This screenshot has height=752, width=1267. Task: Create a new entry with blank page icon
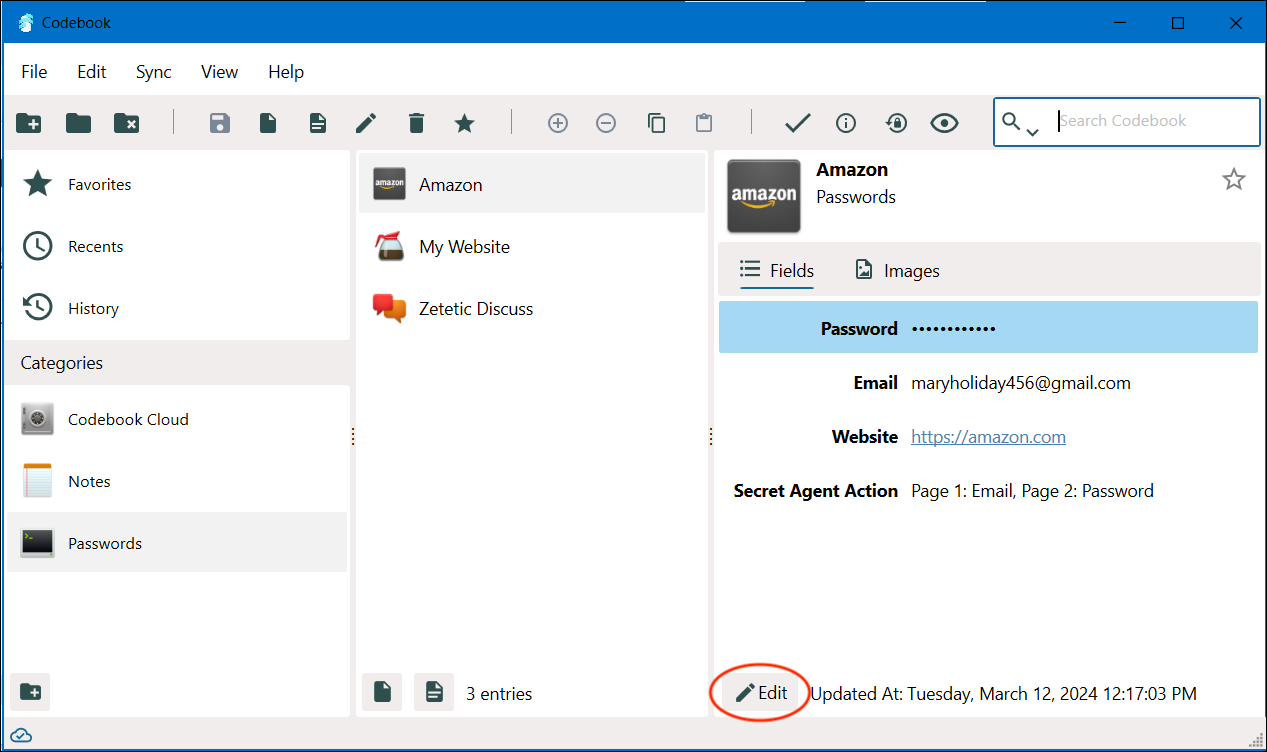(268, 123)
